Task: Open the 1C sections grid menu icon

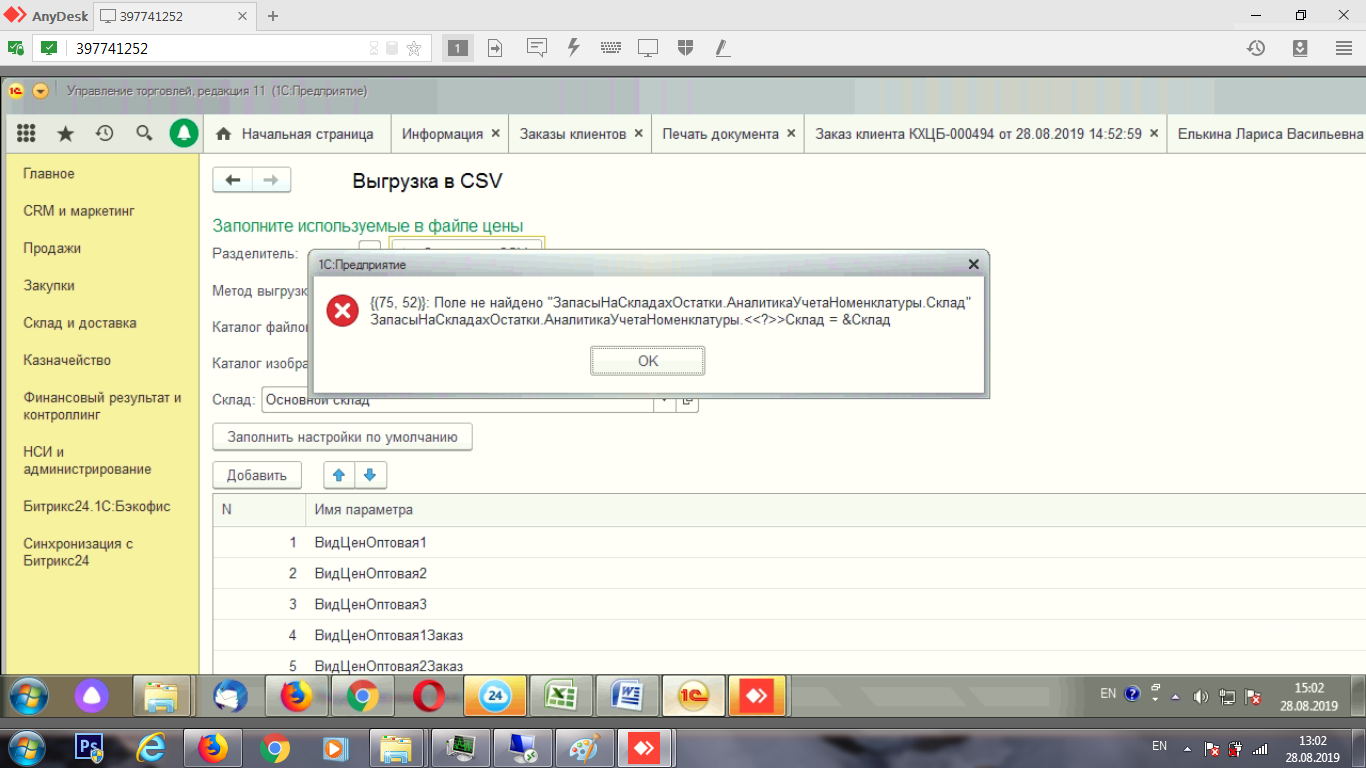Action: tap(27, 134)
